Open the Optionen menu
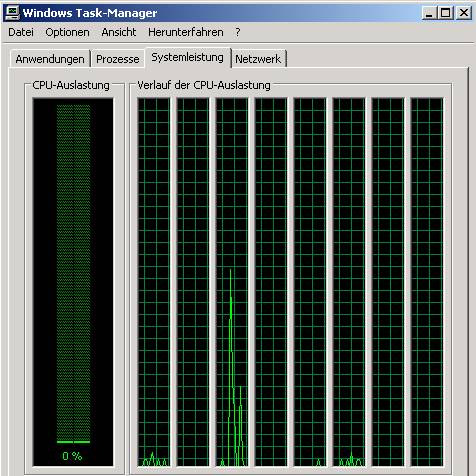476x476 pixels. (x=67, y=32)
